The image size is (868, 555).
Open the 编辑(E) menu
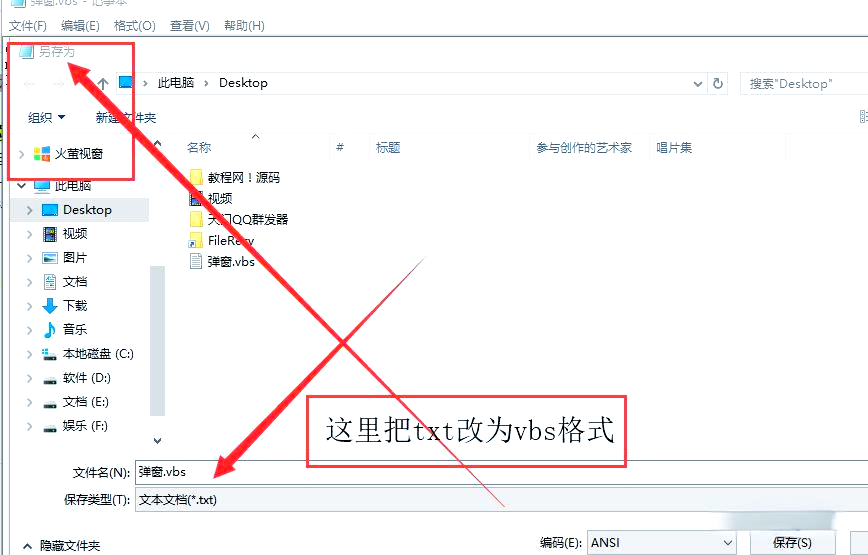pos(80,25)
